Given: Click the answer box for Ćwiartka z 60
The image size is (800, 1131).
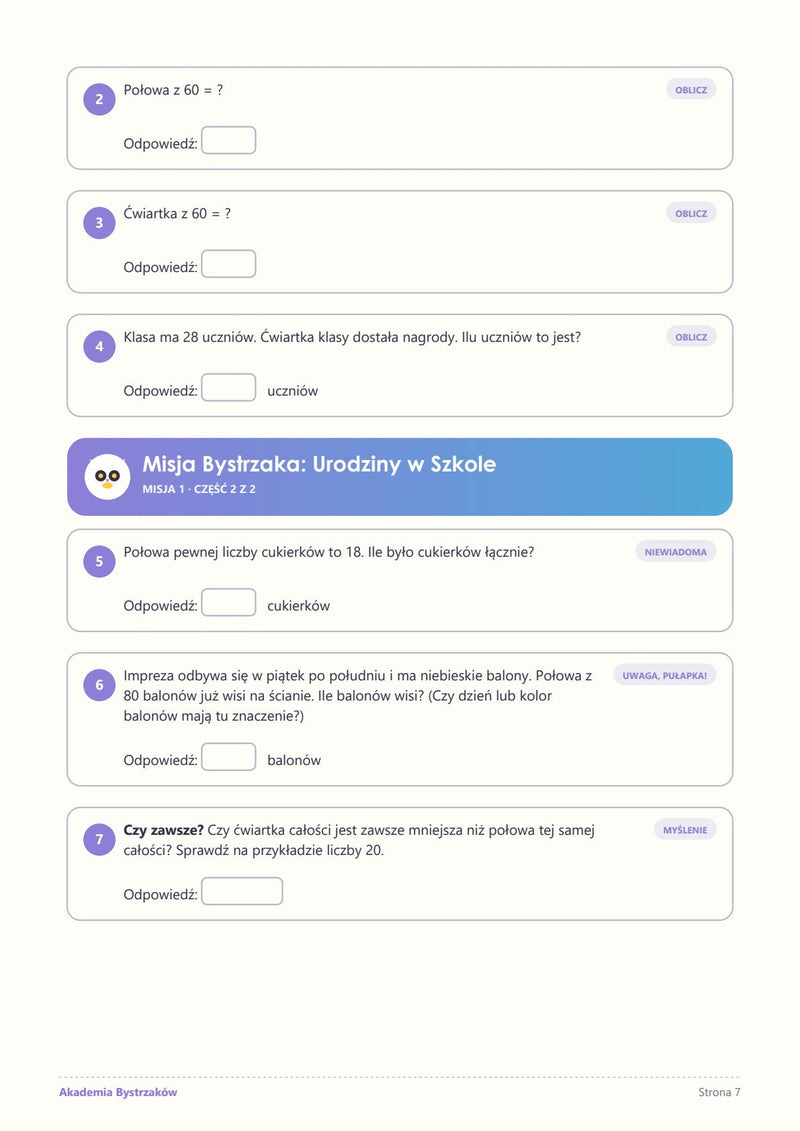Looking at the screenshot, I should click(229, 264).
